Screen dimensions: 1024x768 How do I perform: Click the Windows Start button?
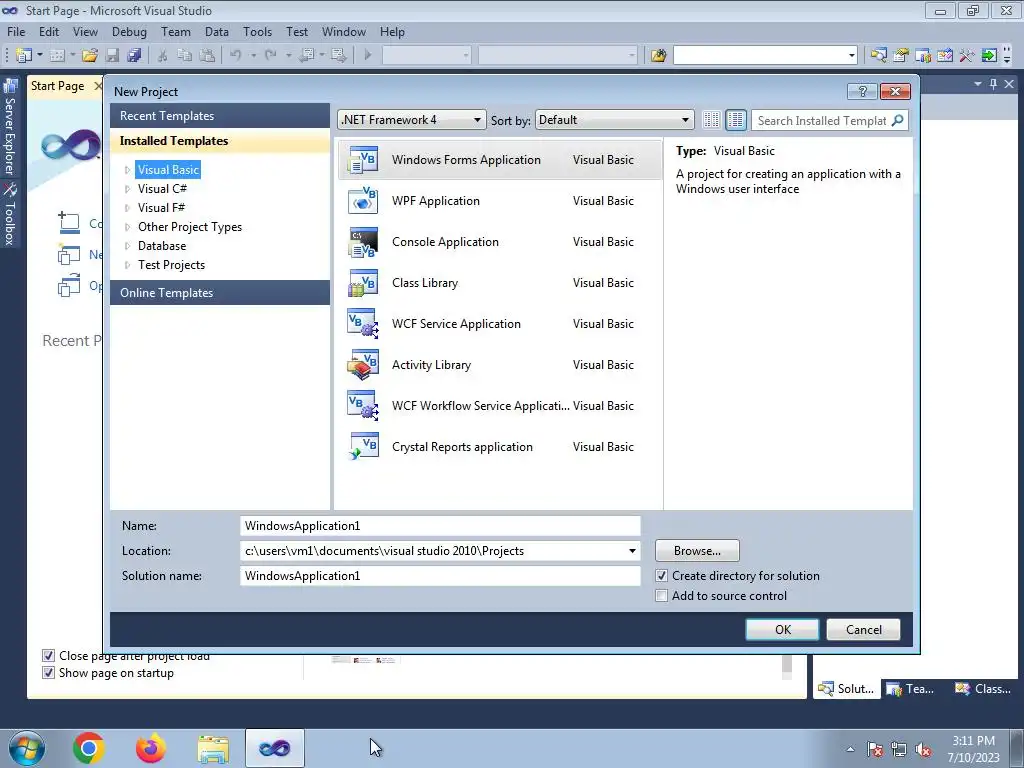tap(26, 748)
